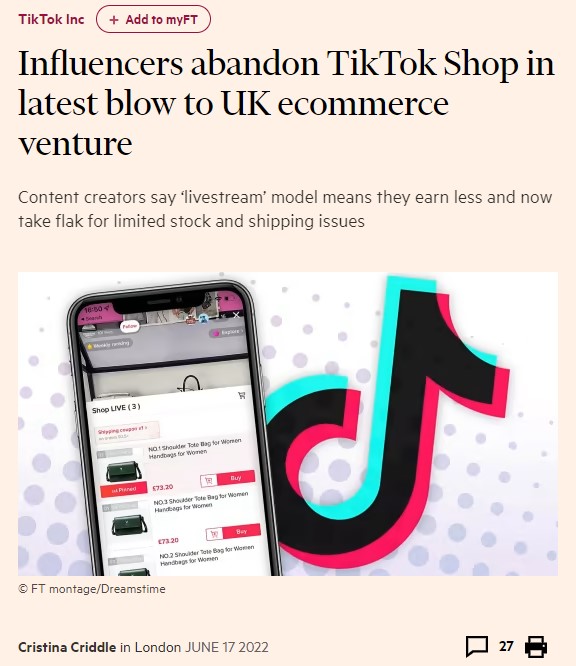Click the Add to myFT button
This screenshot has height=666, width=576.
153,20
